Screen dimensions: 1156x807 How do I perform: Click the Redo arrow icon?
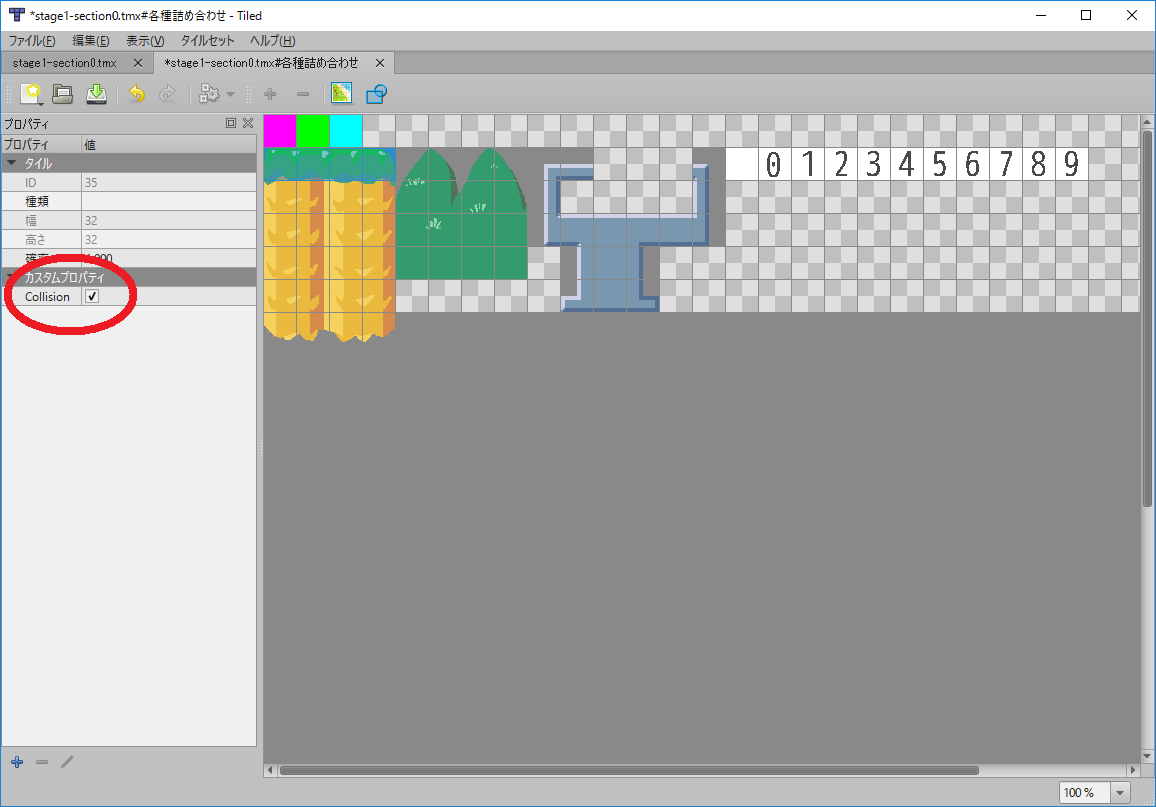(168, 93)
